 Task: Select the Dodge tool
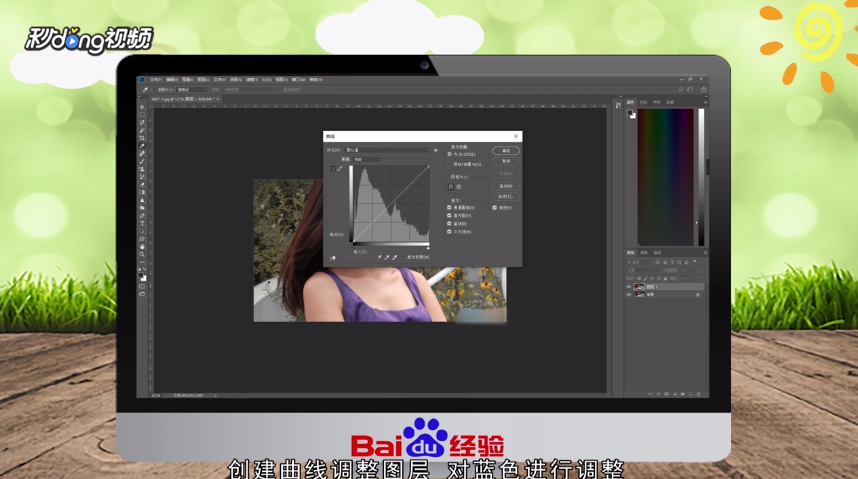pos(142,208)
